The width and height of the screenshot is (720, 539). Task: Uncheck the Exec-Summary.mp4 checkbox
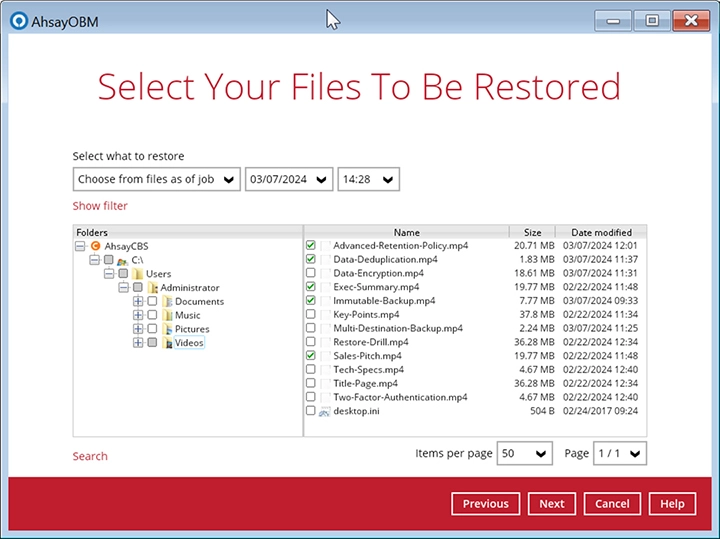point(311,286)
